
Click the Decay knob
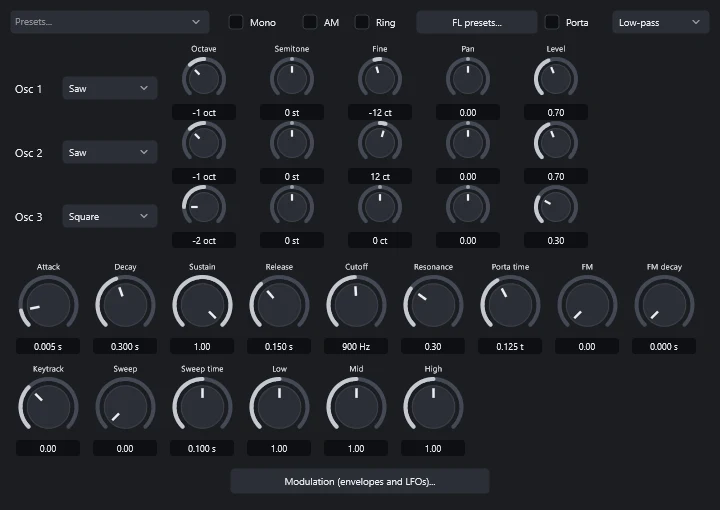click(x=125, y=305)
